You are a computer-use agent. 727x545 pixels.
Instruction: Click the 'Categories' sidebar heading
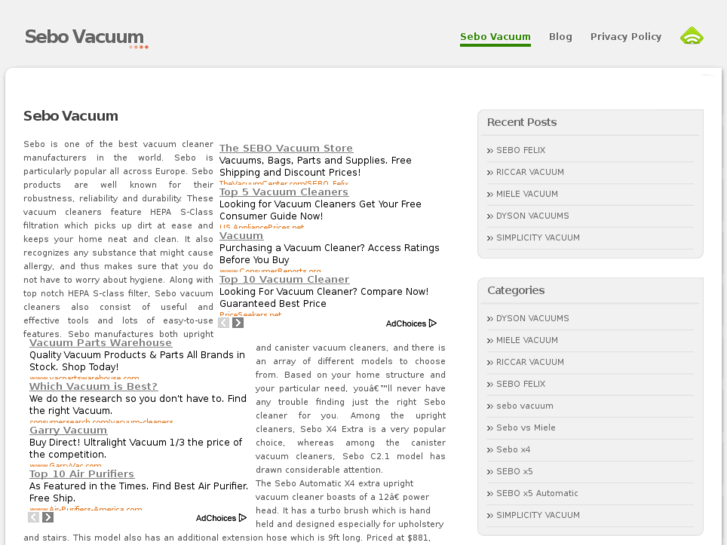516,290
